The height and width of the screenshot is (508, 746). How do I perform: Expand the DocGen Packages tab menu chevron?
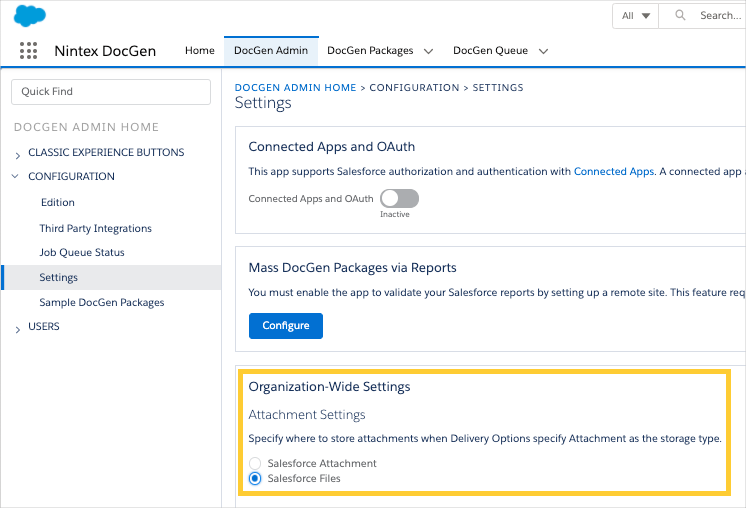428,51
